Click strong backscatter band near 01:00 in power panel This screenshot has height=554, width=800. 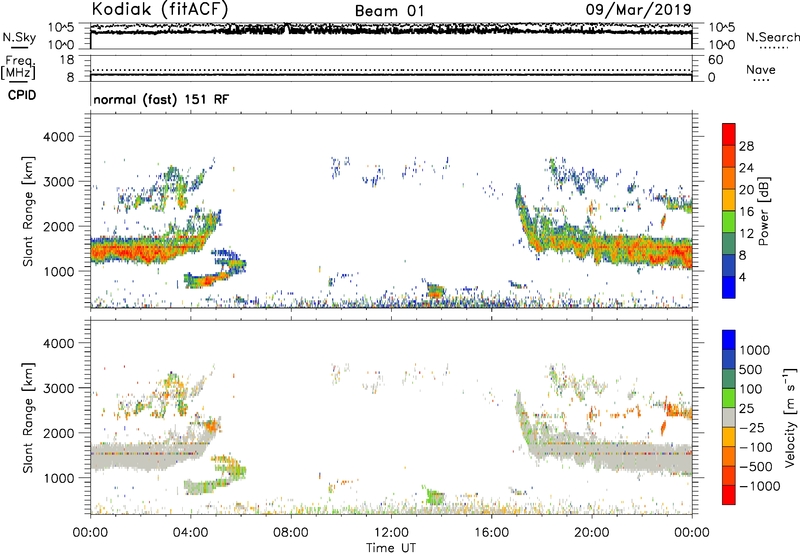(x=115, y=250)
